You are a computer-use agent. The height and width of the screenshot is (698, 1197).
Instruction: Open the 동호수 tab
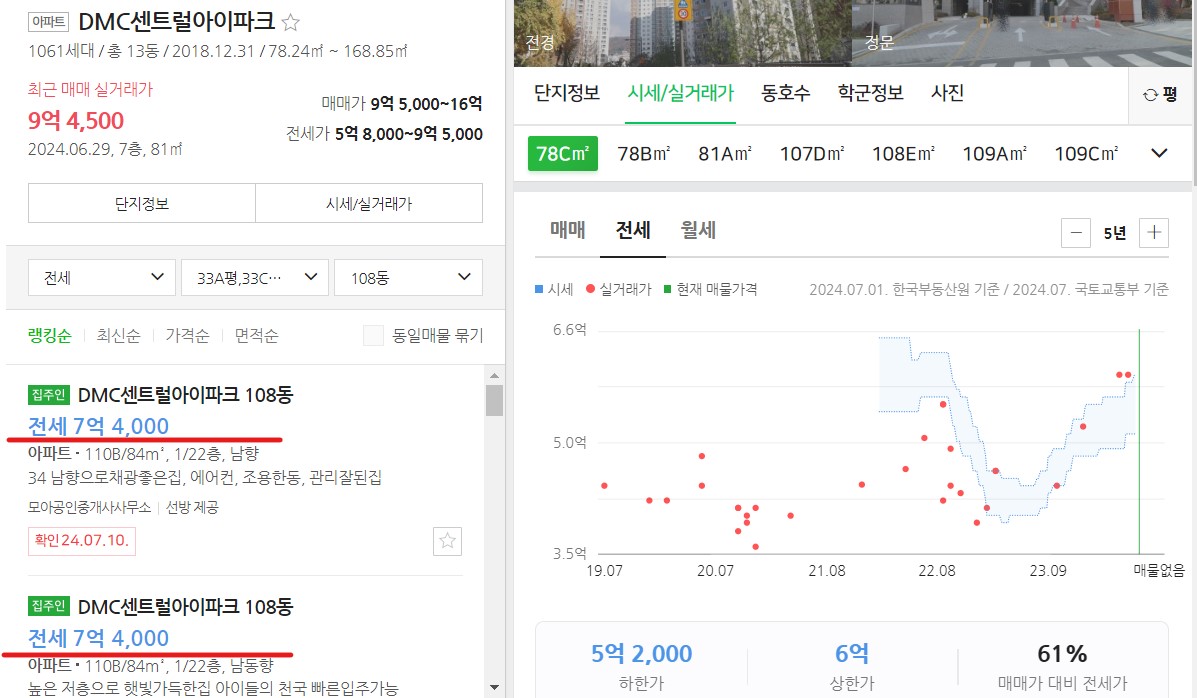(786, 93)
